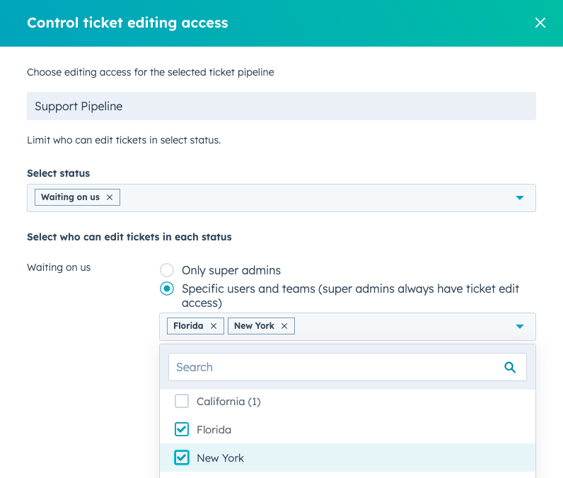
Task: Open the Select status dropdown arrow
Action: (x=520, y=198)
